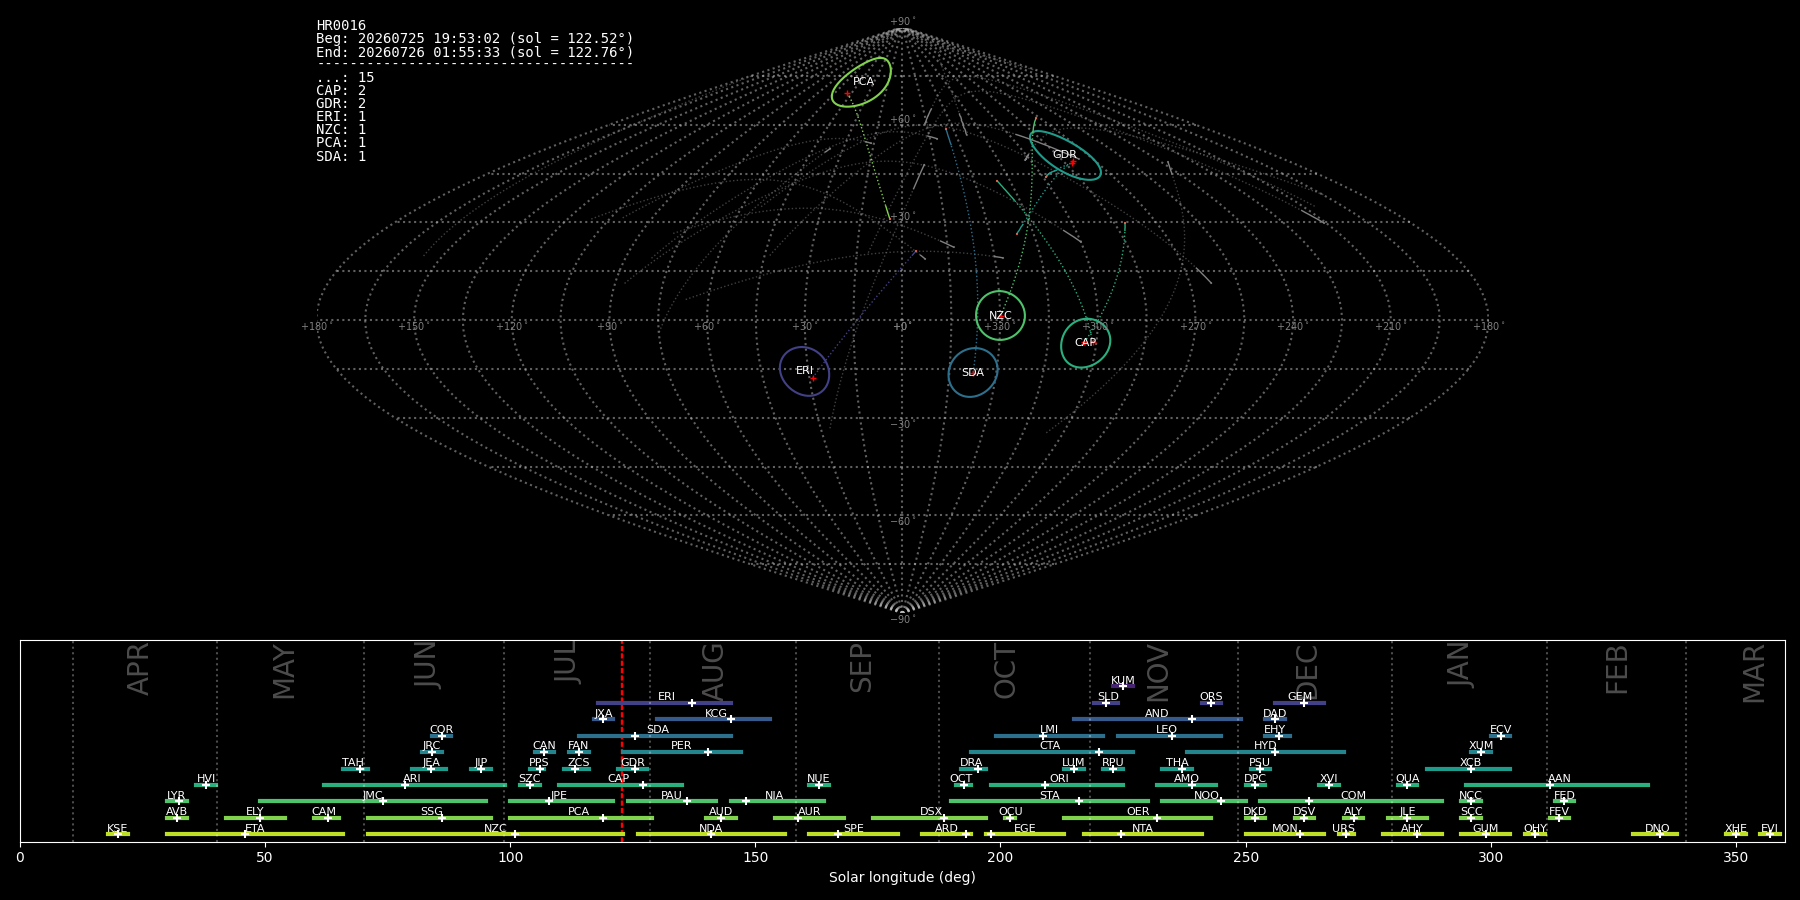Click the NTA shower bar

1142,834
